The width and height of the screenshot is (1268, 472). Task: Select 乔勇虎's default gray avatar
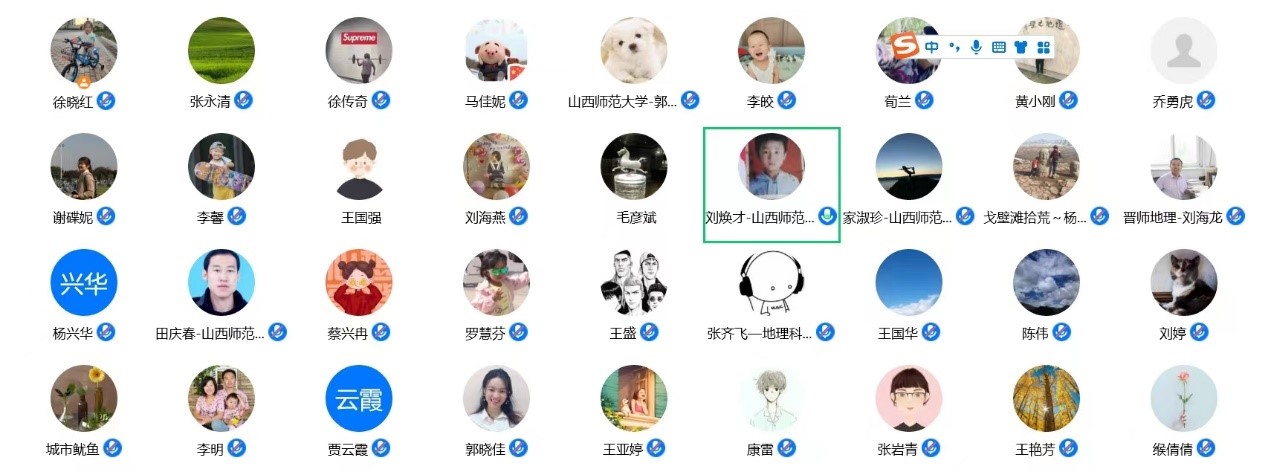pyautogui.click(x=1184, y=50)
